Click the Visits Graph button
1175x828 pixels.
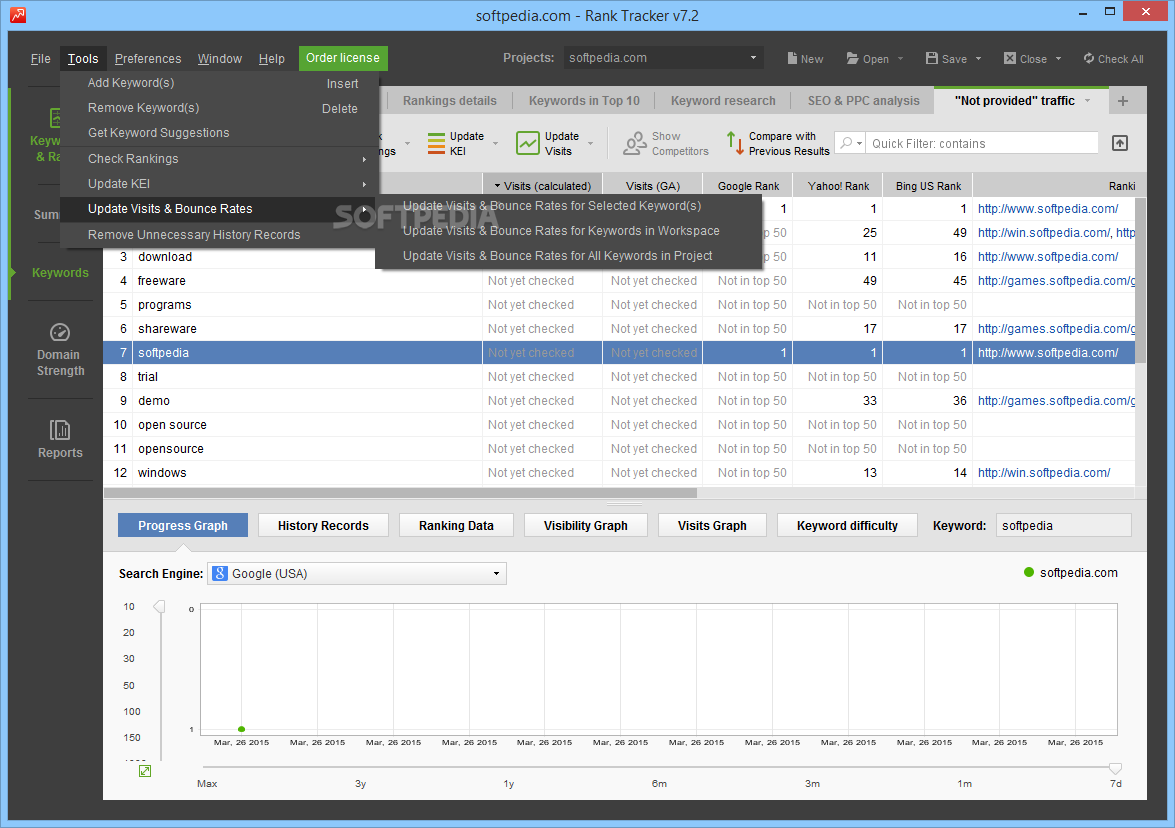712,525
